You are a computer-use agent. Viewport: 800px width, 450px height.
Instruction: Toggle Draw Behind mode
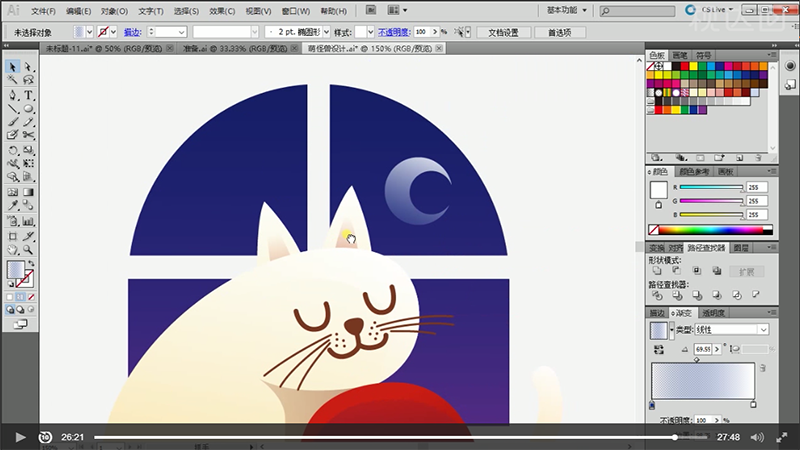coord(20,310)
